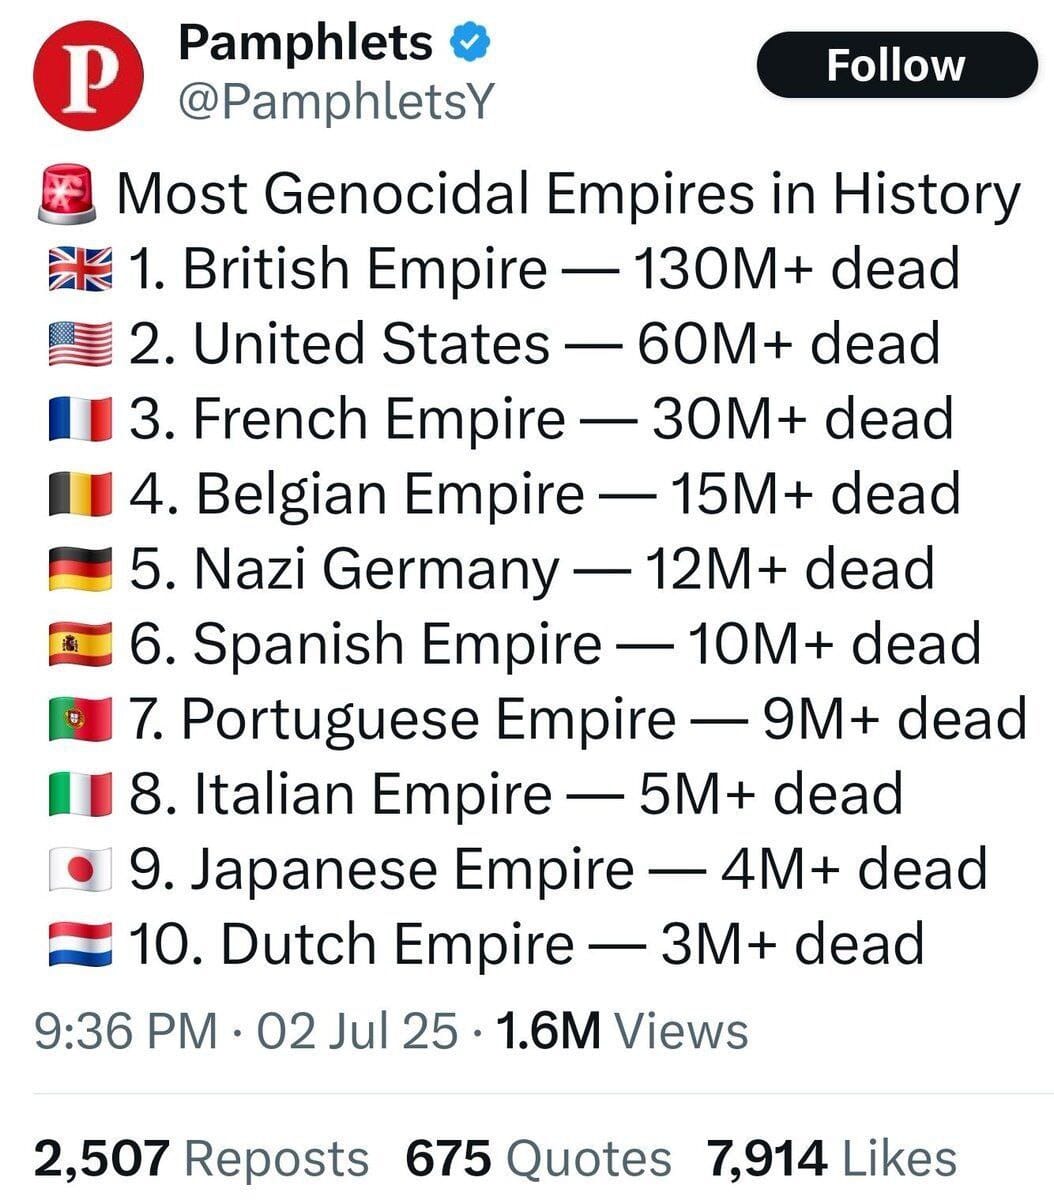Open the 2,507 Reposts list

tap(200, 1159)
